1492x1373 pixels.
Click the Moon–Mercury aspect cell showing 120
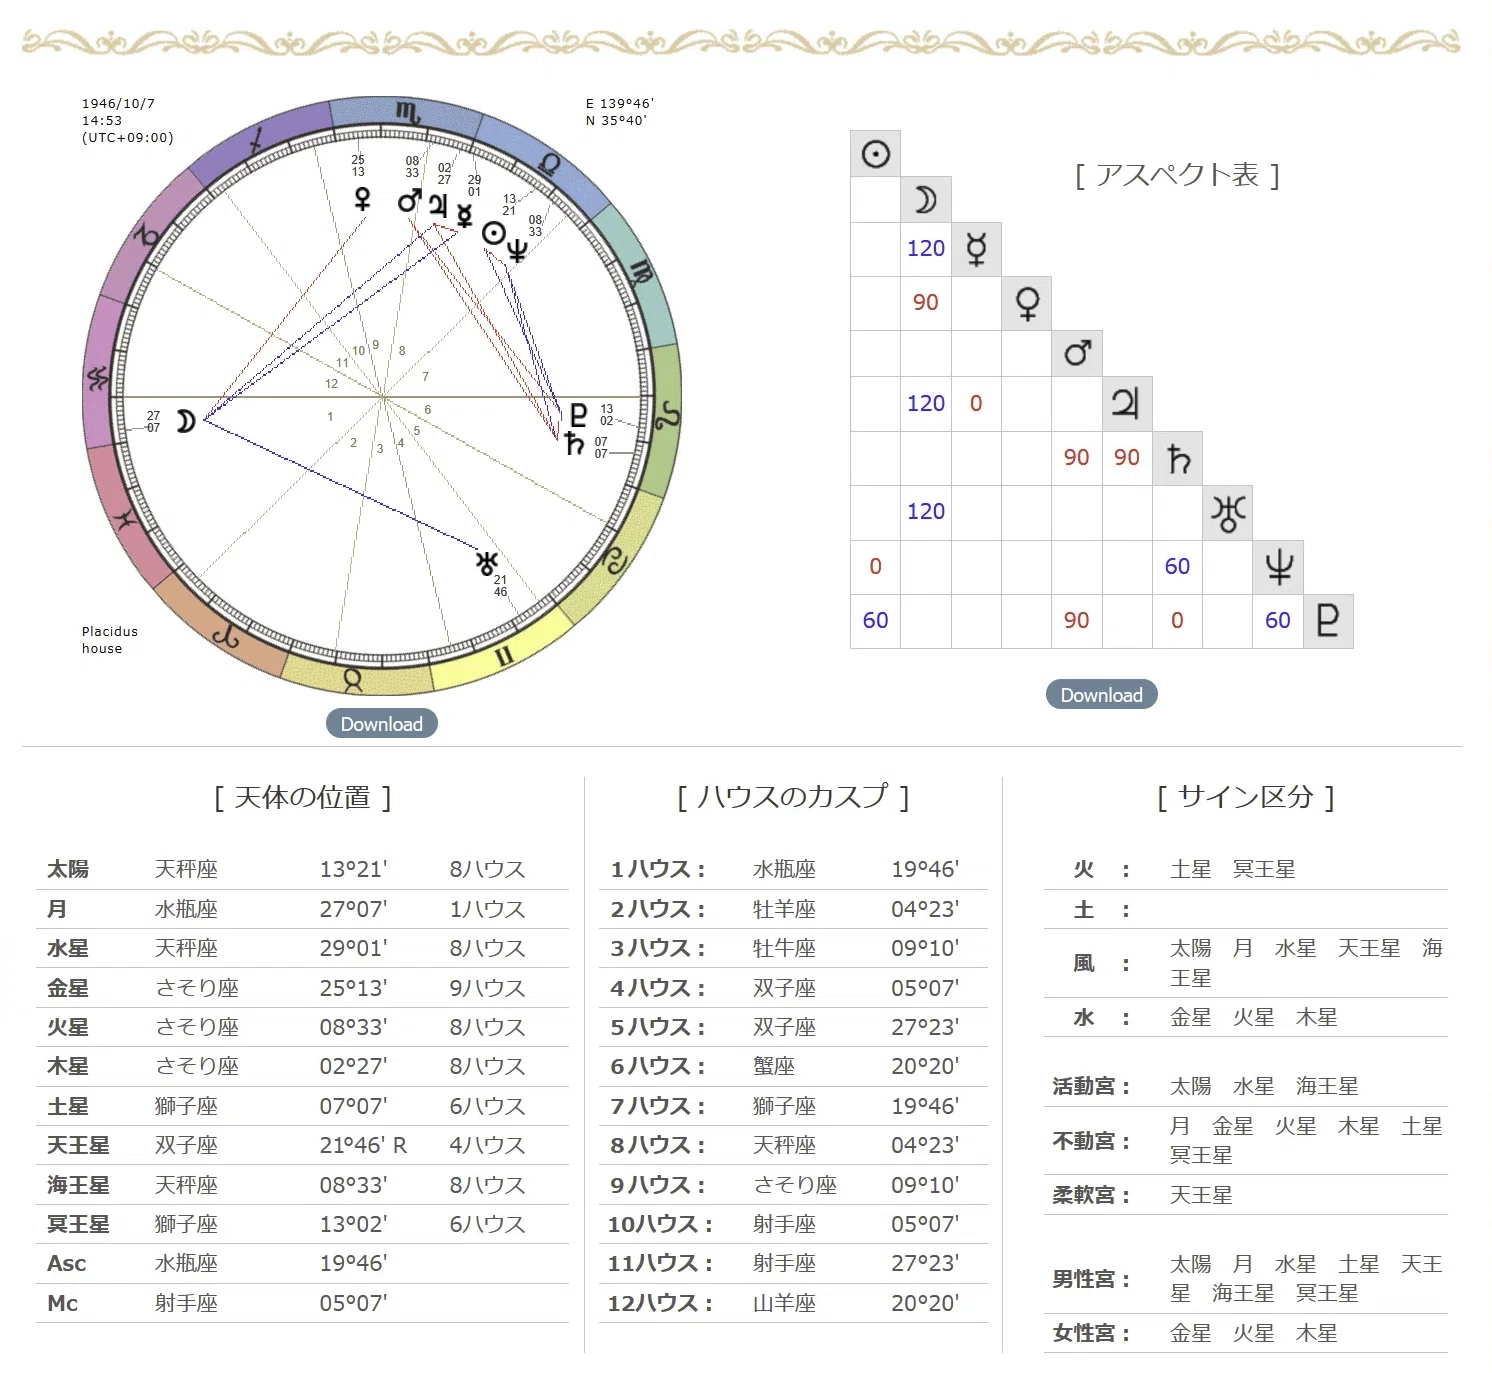(926, 249)
